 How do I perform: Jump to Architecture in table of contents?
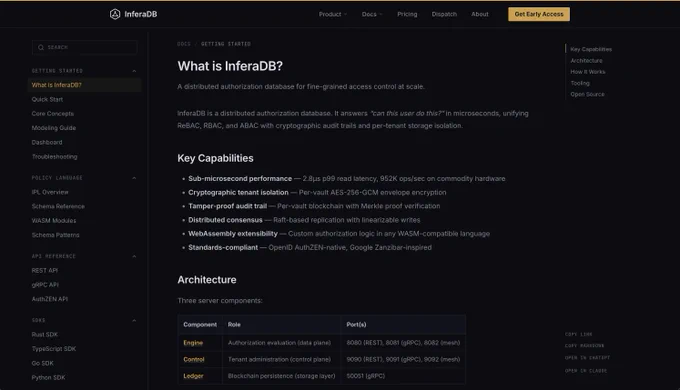[586, 61]
